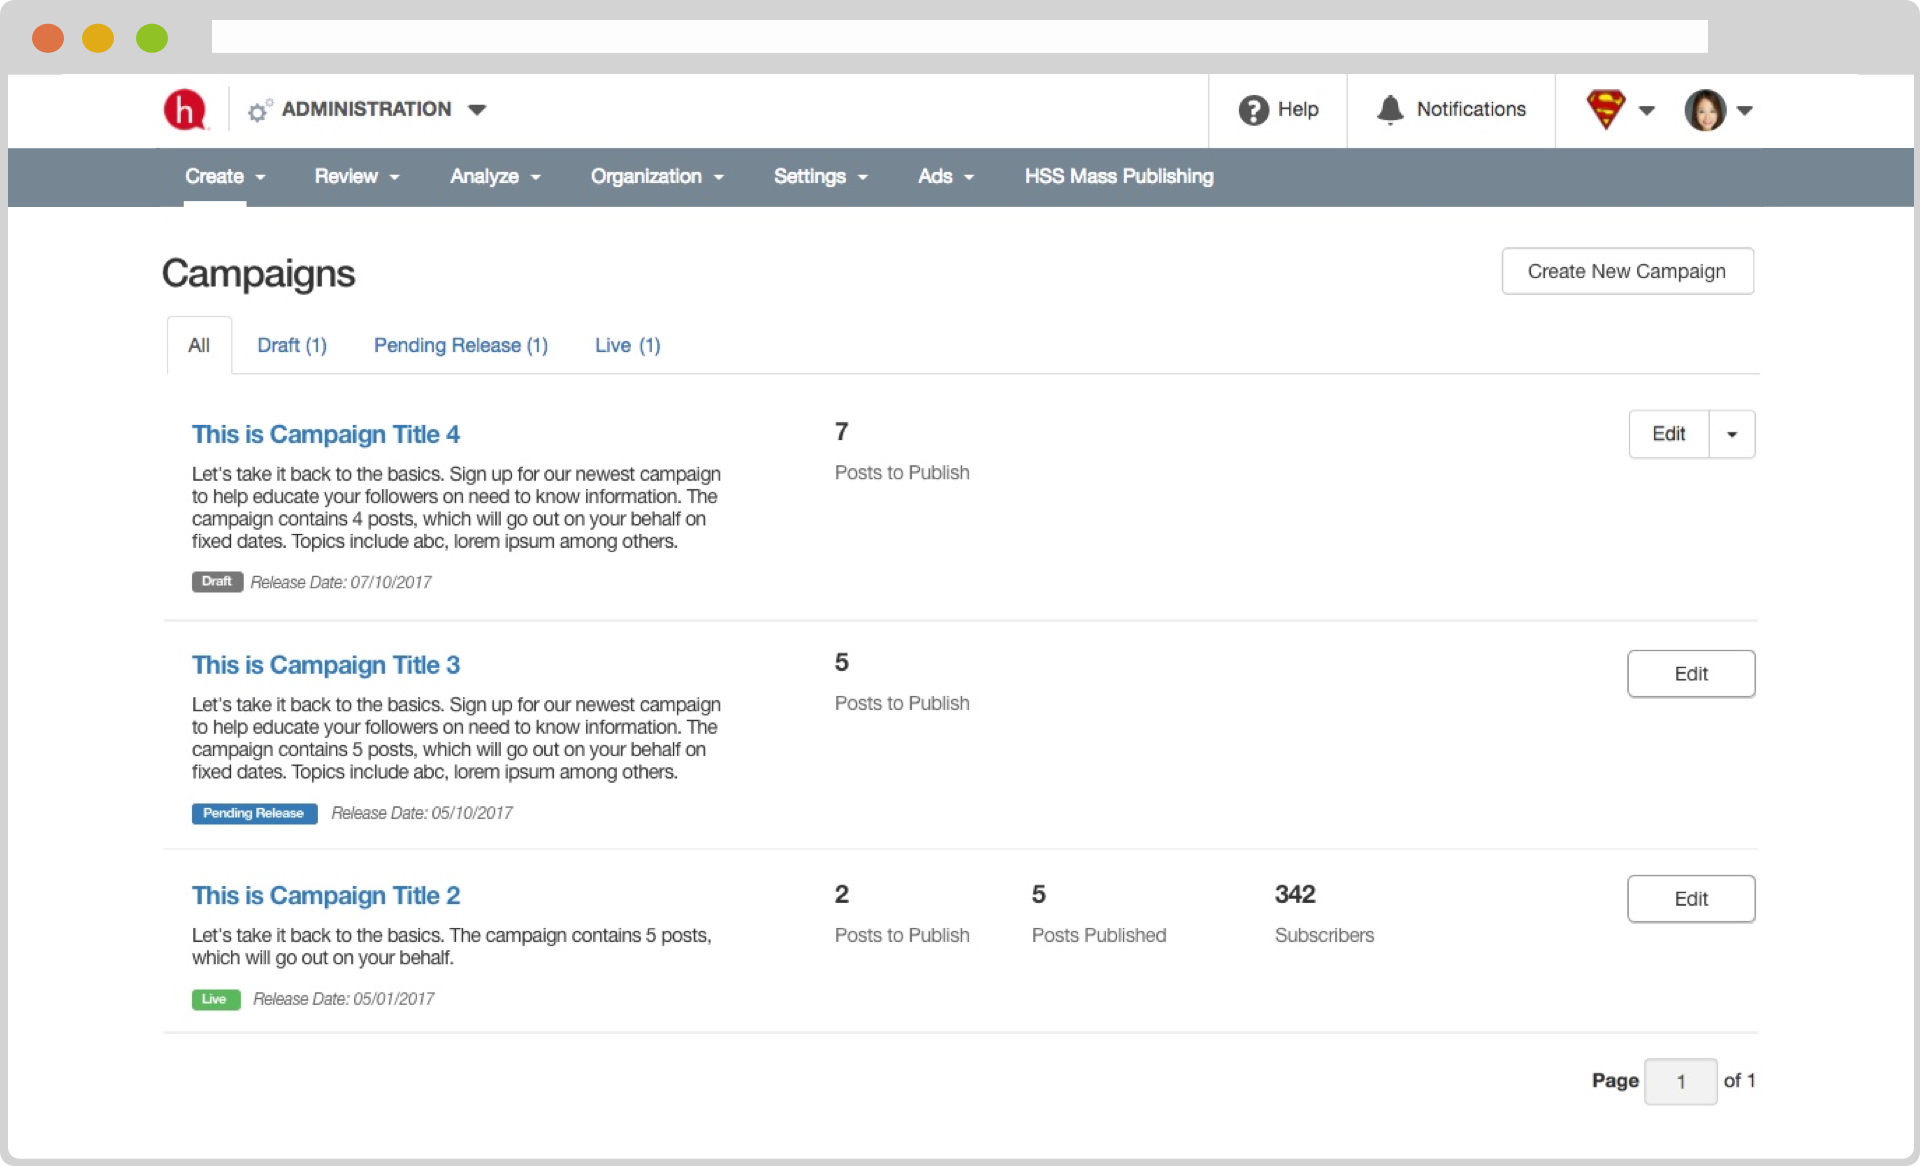Open the Settings menu
The image size is (1920, 1166).
[x=821, y=177]
